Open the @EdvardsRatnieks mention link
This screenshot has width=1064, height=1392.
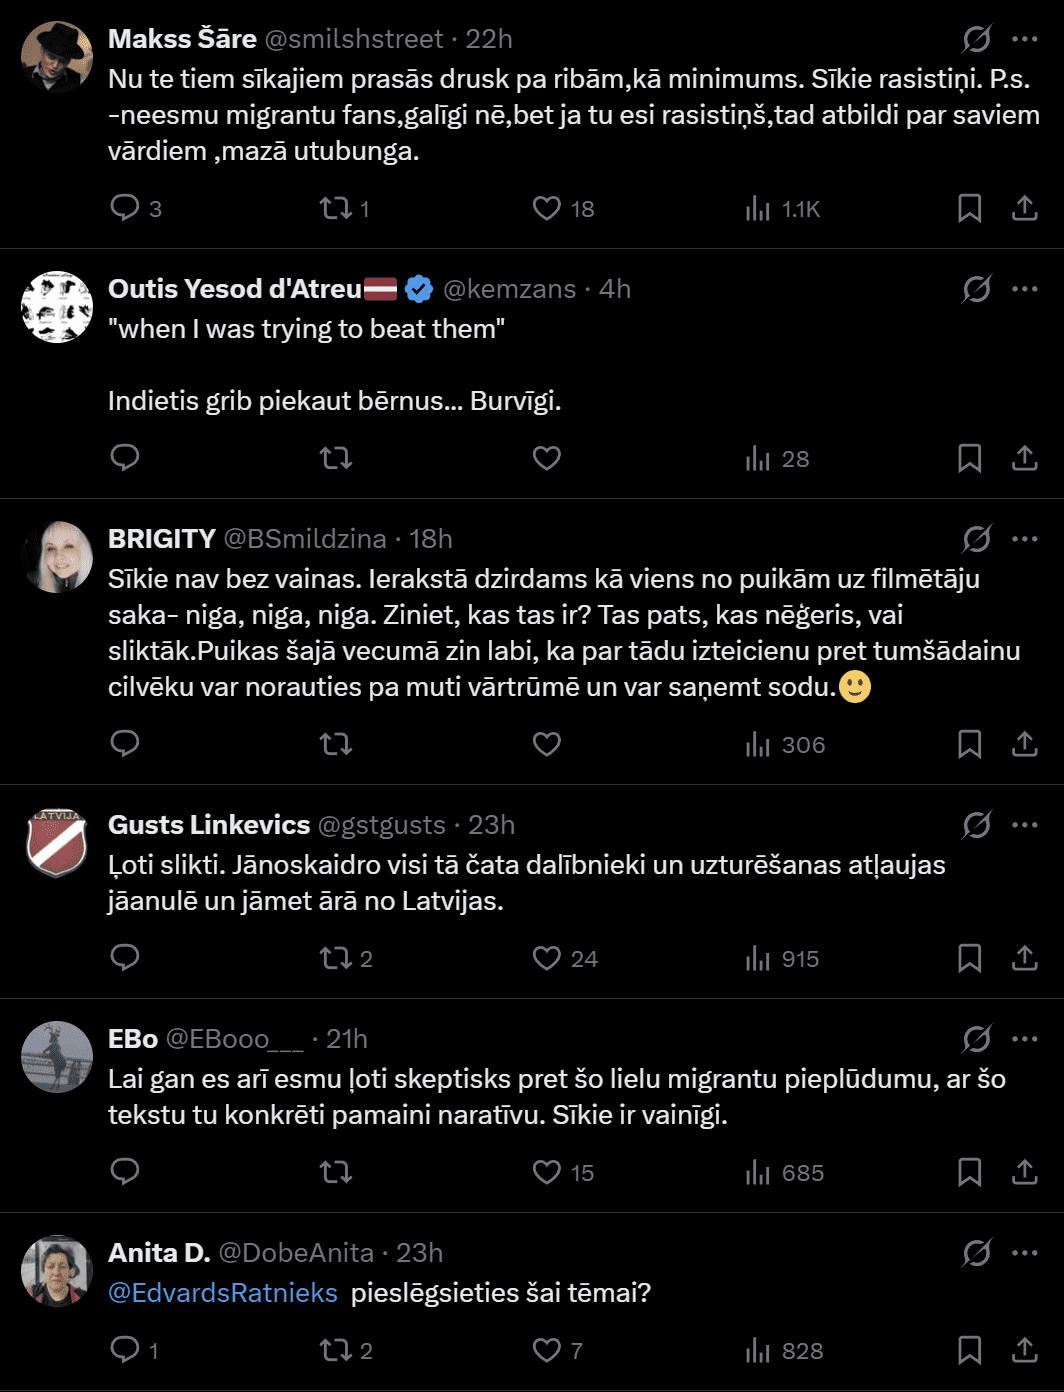[223, 1293]
